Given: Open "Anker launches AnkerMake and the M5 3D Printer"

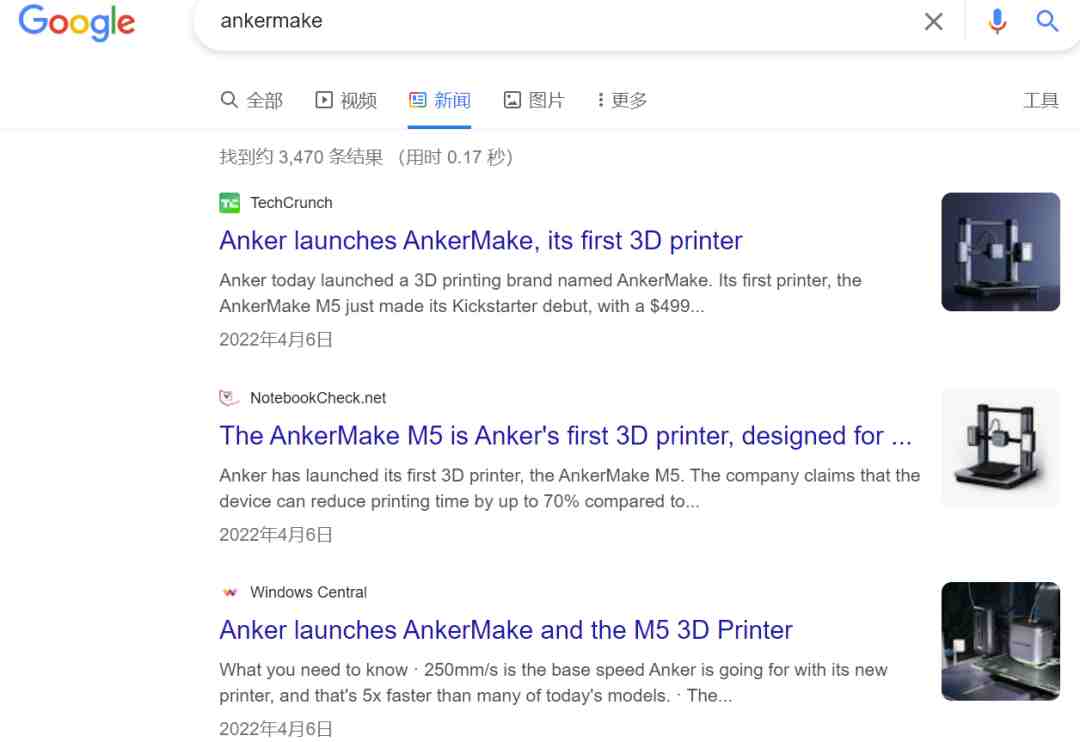Looking at the screenshot, I should 506,630.
